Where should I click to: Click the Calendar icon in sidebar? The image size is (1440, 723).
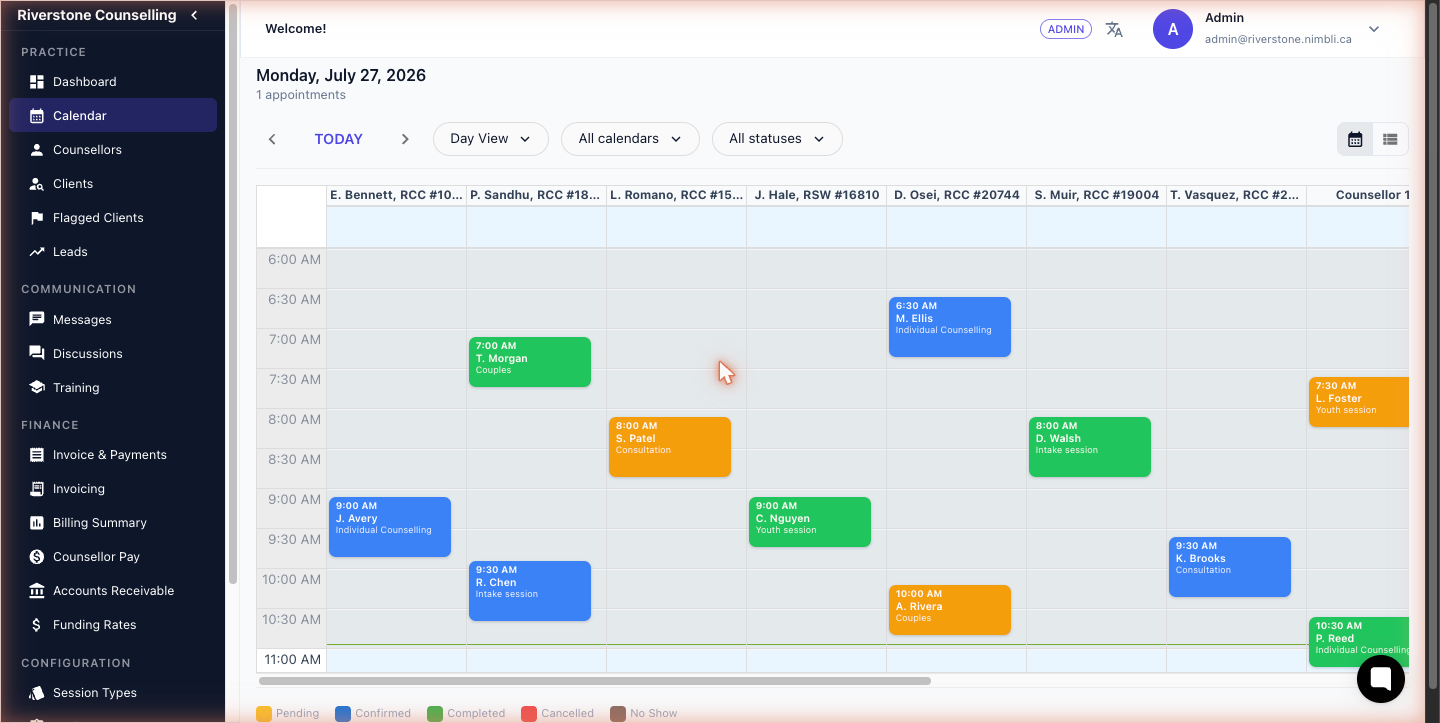37,116
